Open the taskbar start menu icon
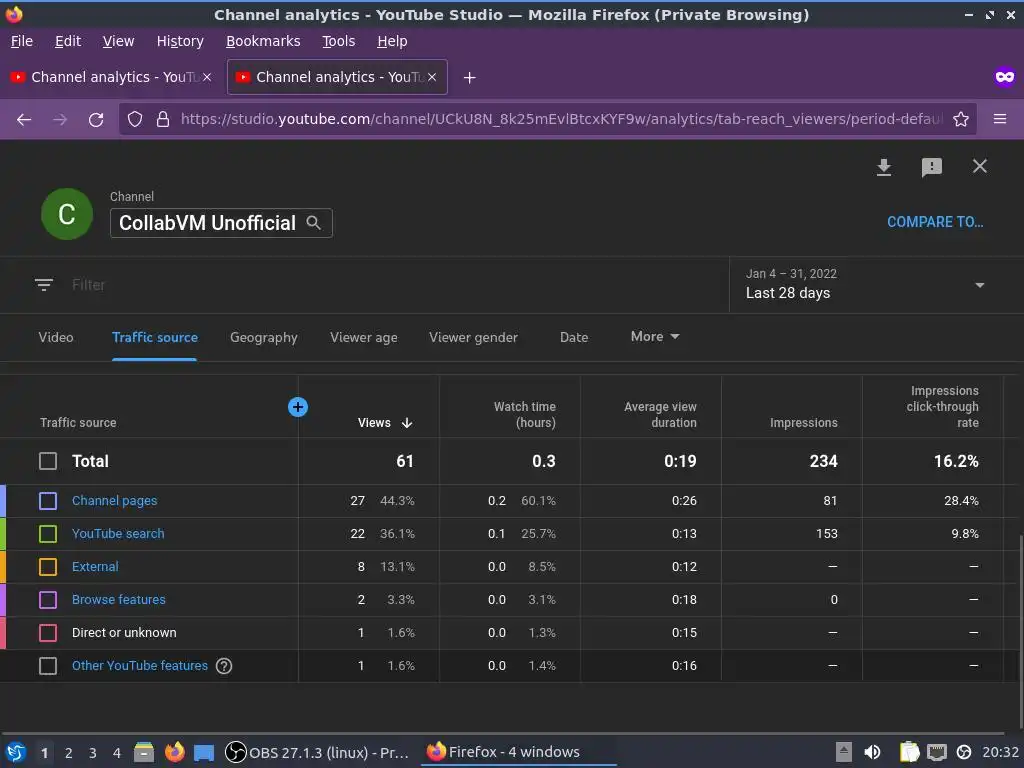This screenshot has width=1024, height=768. pos(16,752)
